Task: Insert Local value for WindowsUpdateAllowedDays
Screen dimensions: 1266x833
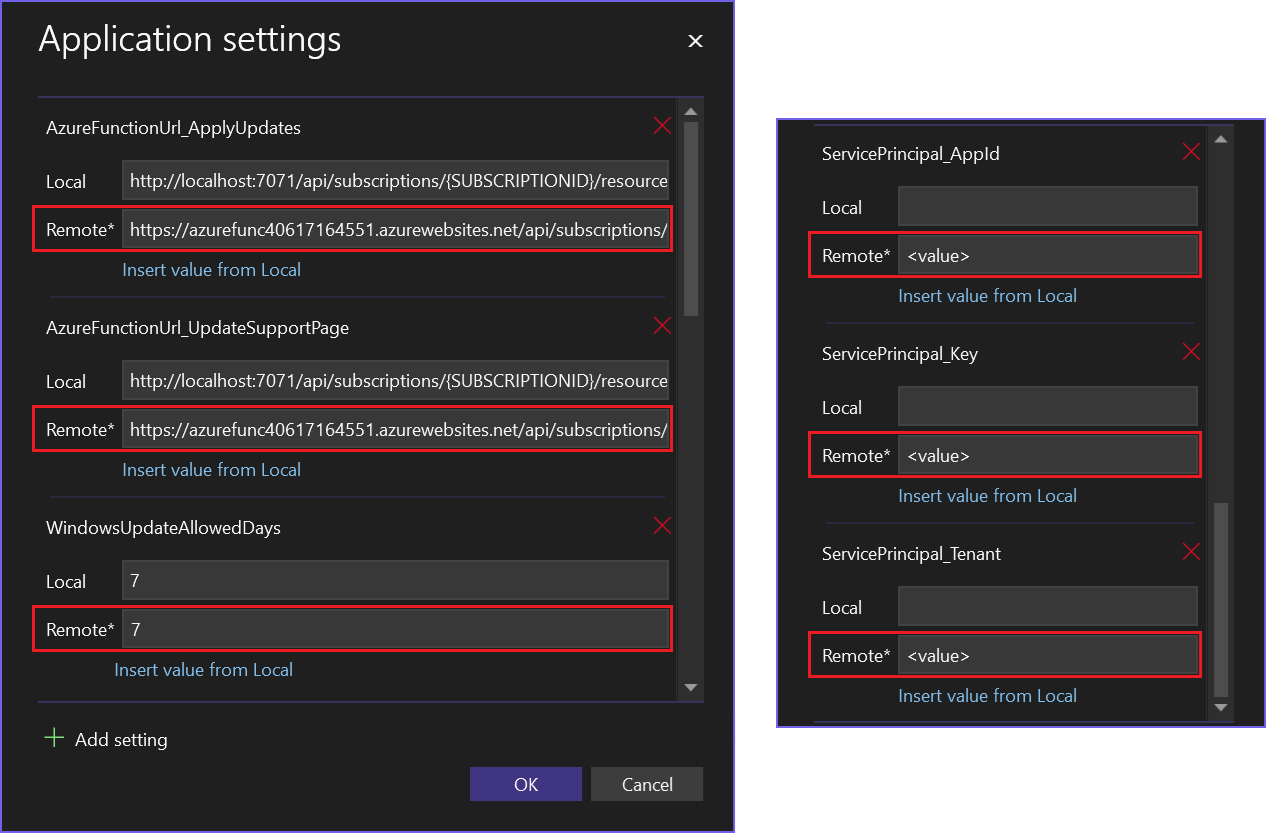Action: tap(203, 670)
